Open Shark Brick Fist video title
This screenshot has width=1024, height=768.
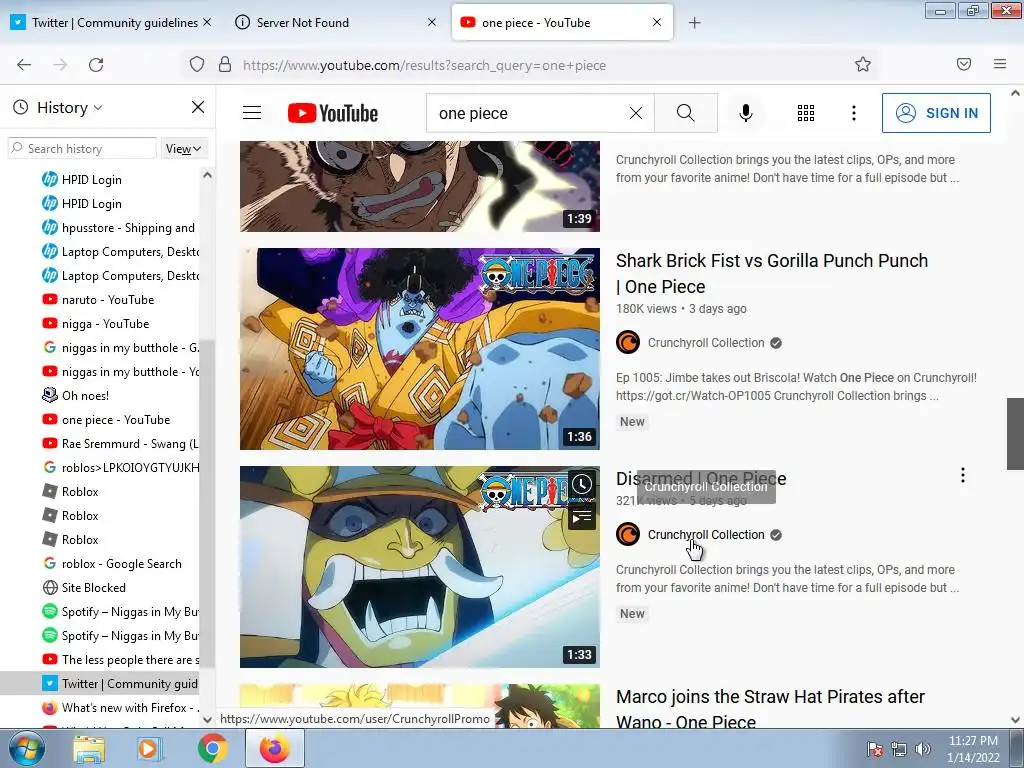[772, 273]
